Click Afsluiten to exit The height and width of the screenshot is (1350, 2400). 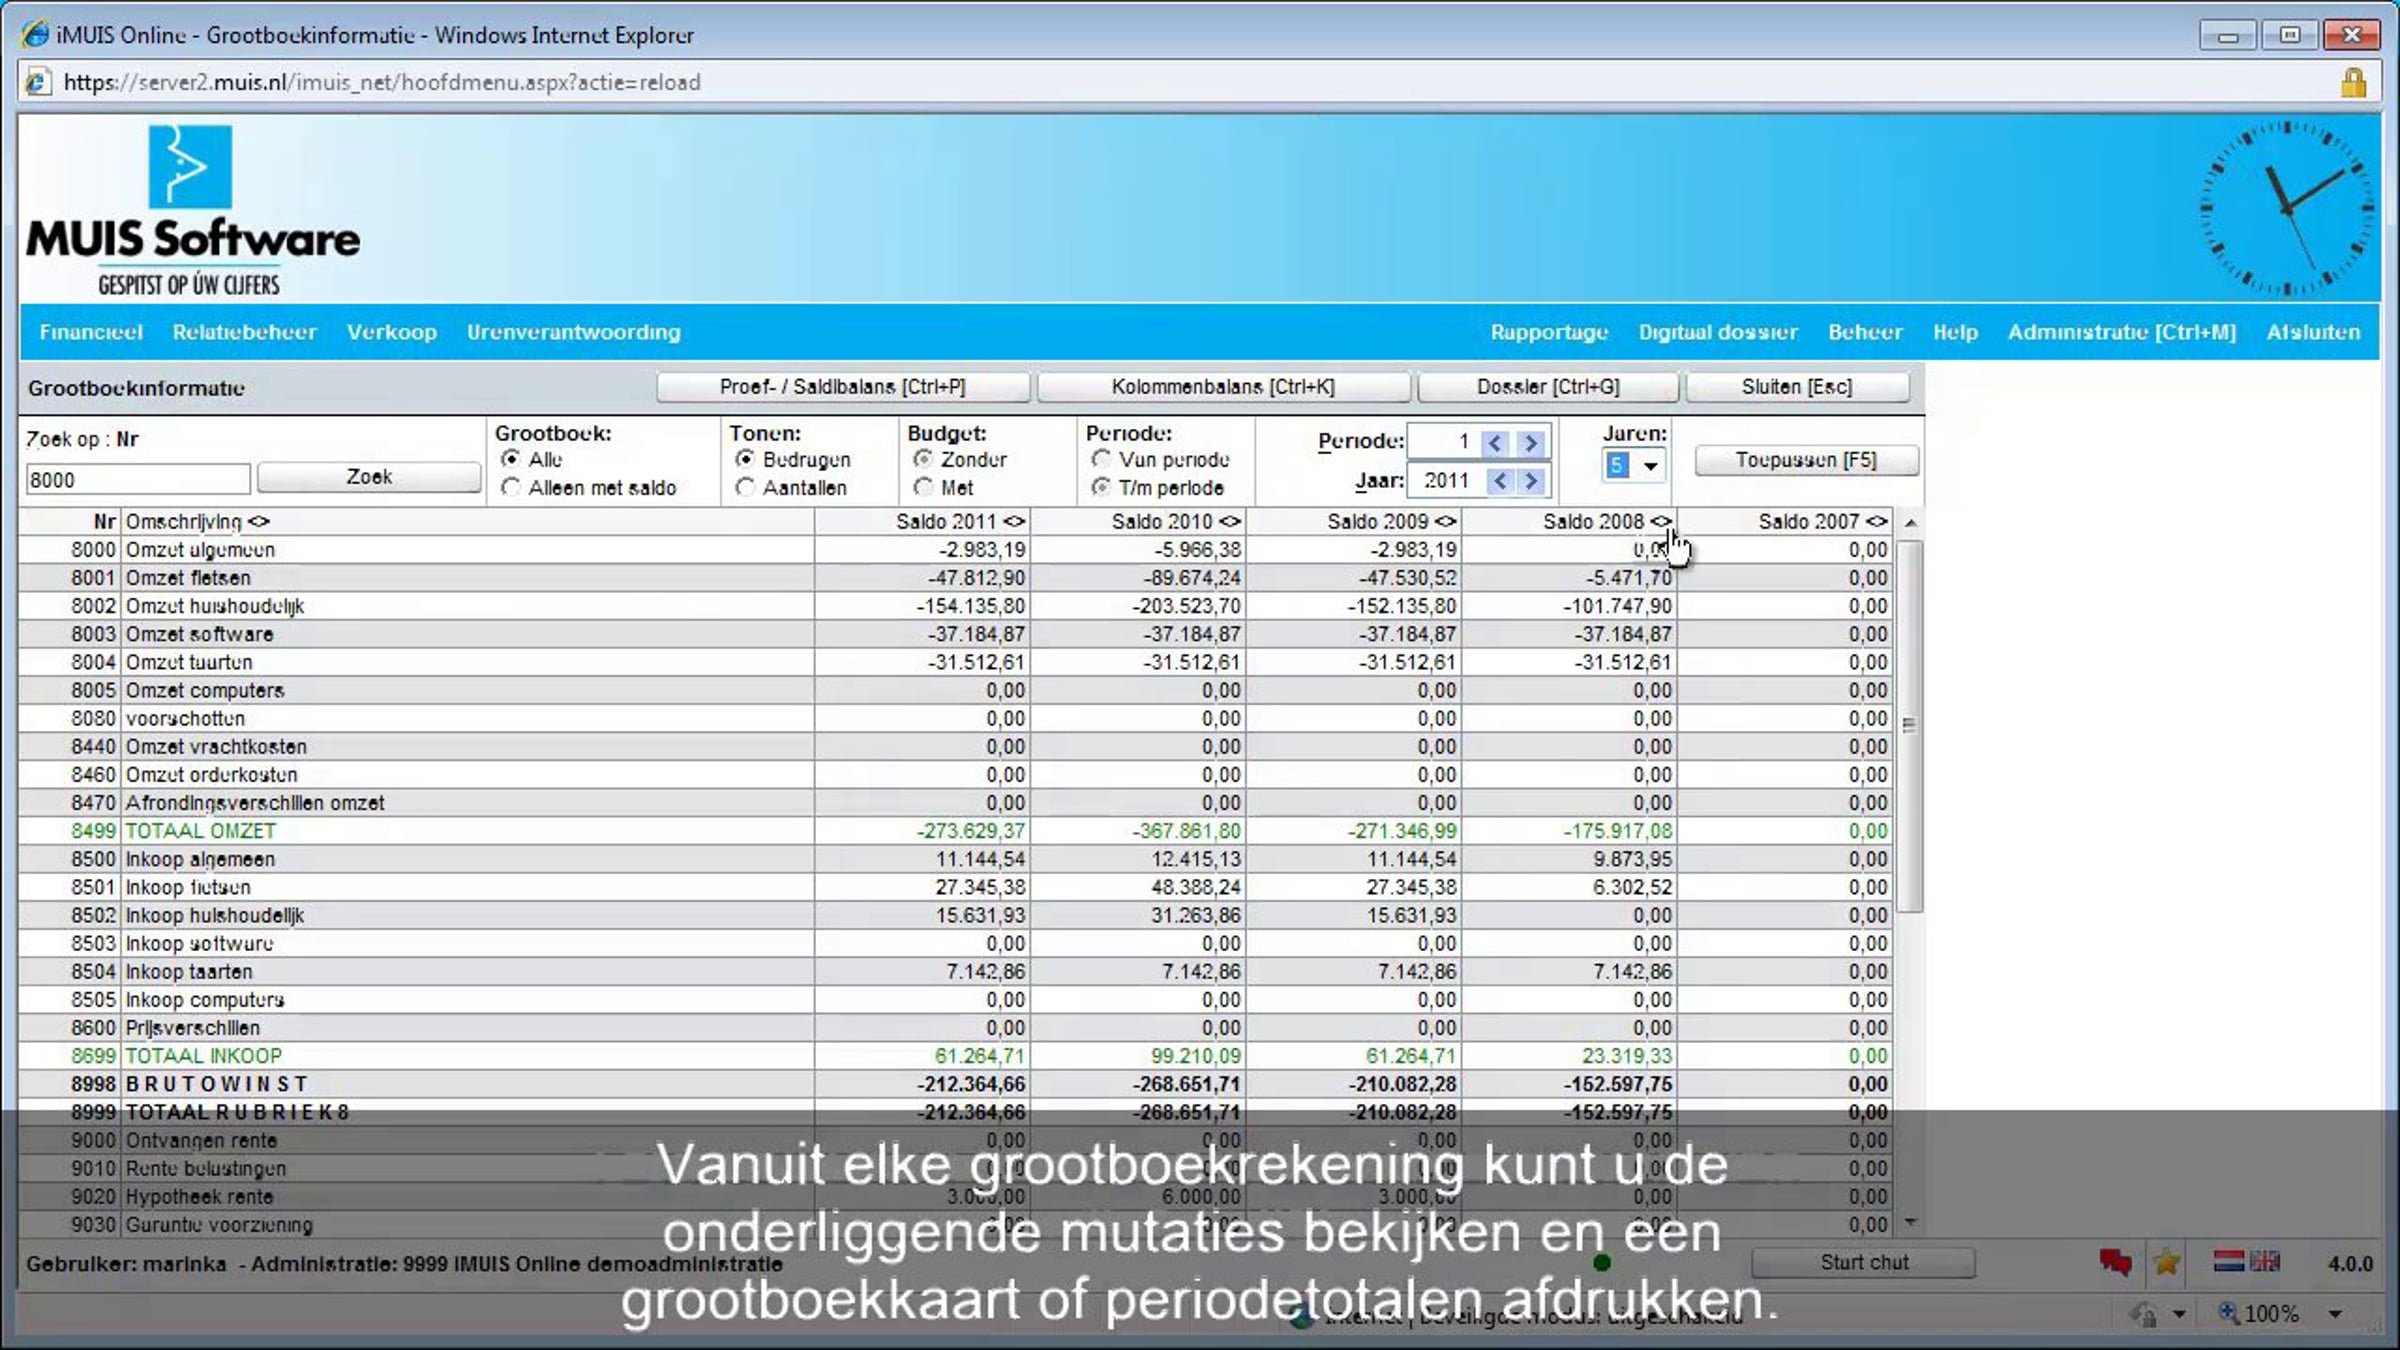(2313, 332)
